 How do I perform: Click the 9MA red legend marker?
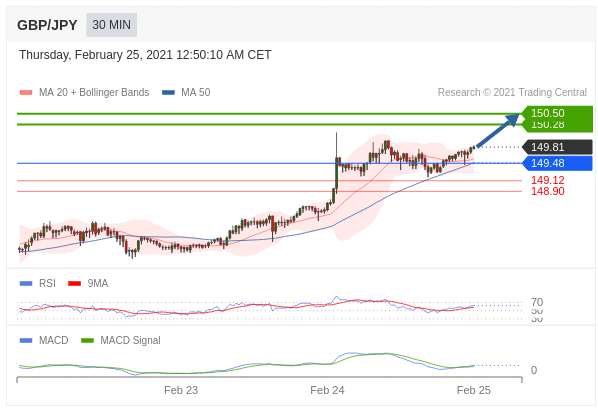74,283
